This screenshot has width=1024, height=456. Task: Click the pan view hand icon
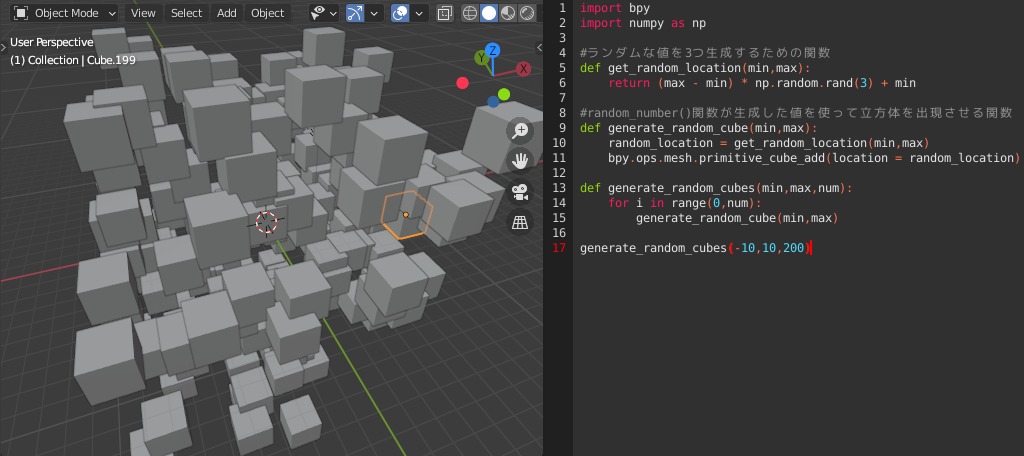520,161
